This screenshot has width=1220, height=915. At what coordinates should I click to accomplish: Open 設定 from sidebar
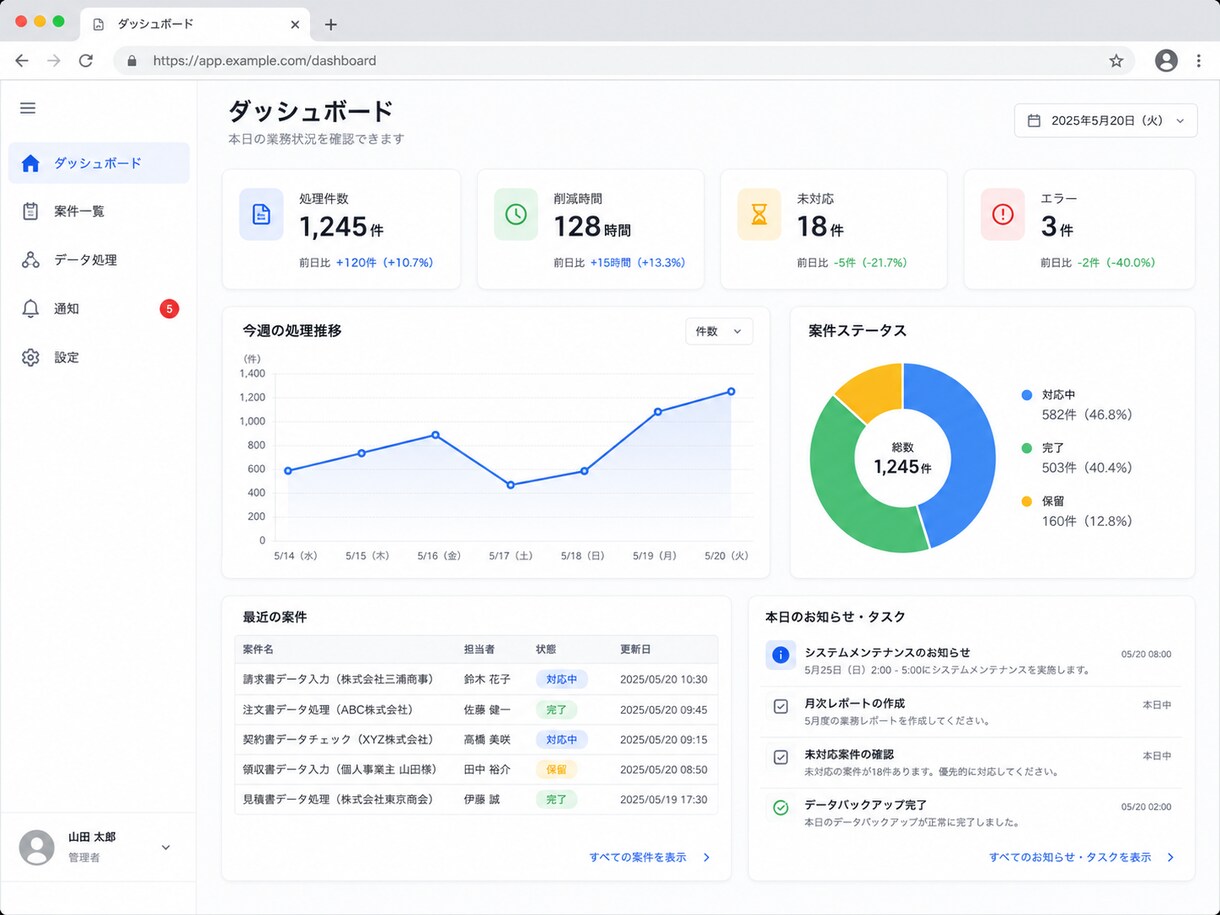[x=99, y=357]
